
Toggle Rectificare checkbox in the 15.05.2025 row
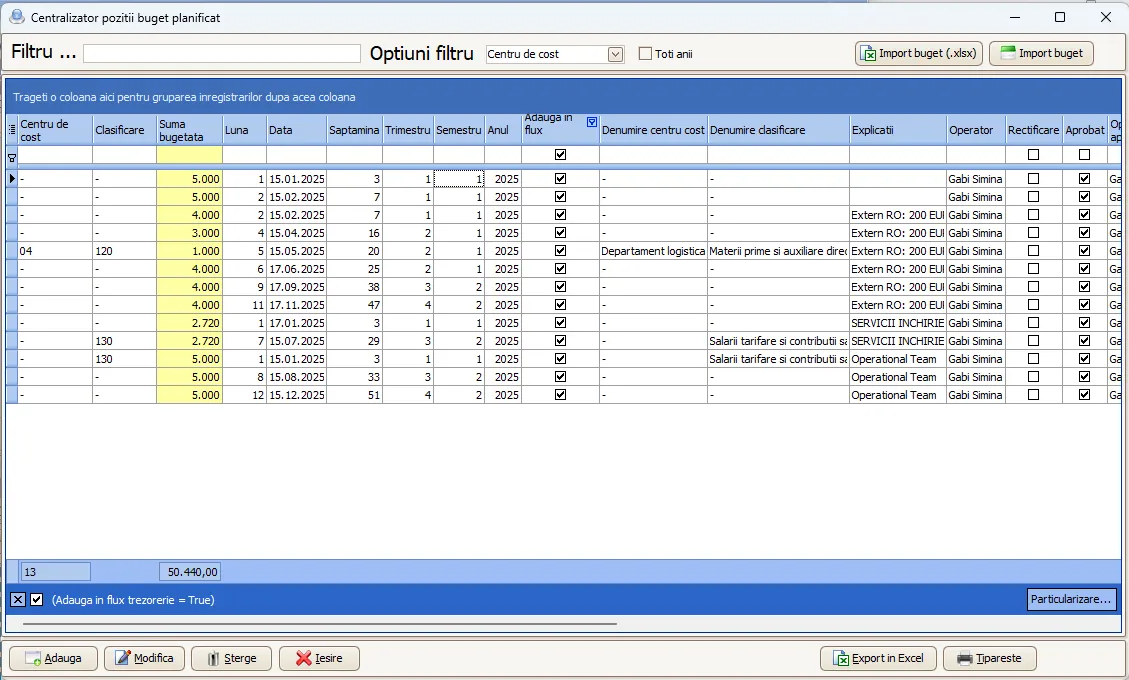point(1033,251)
